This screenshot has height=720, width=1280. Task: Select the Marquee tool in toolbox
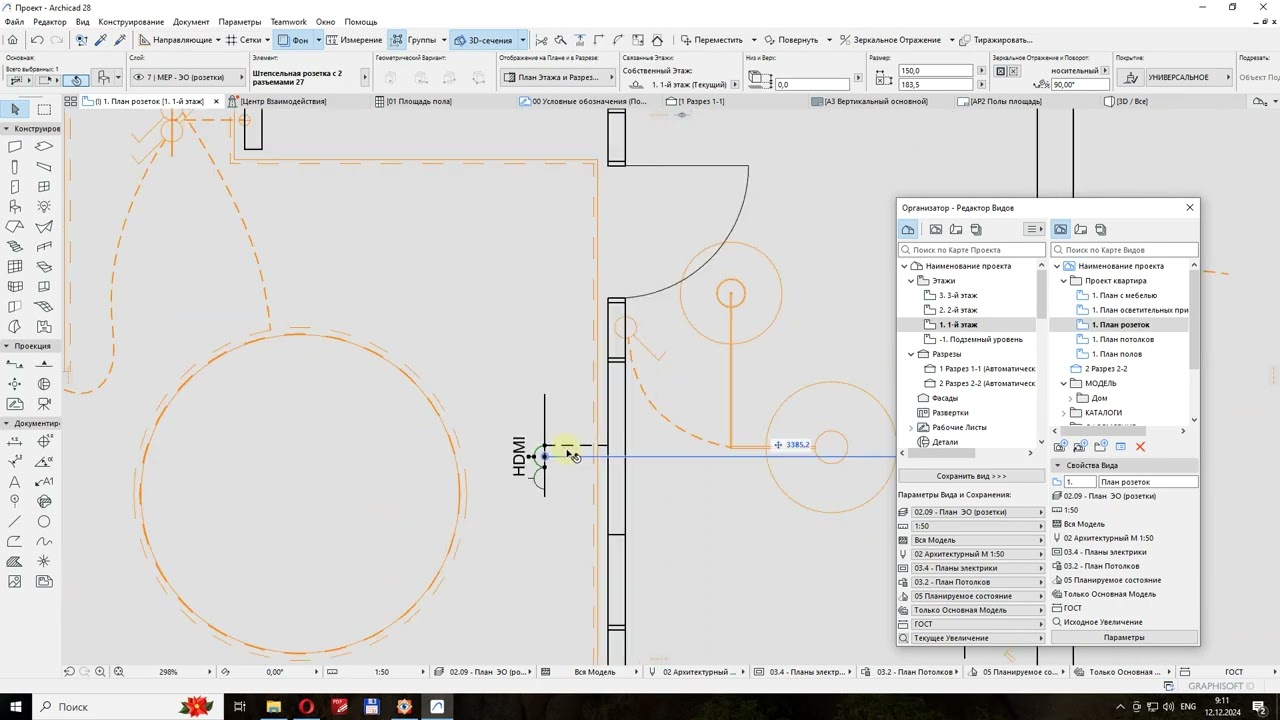44,109
